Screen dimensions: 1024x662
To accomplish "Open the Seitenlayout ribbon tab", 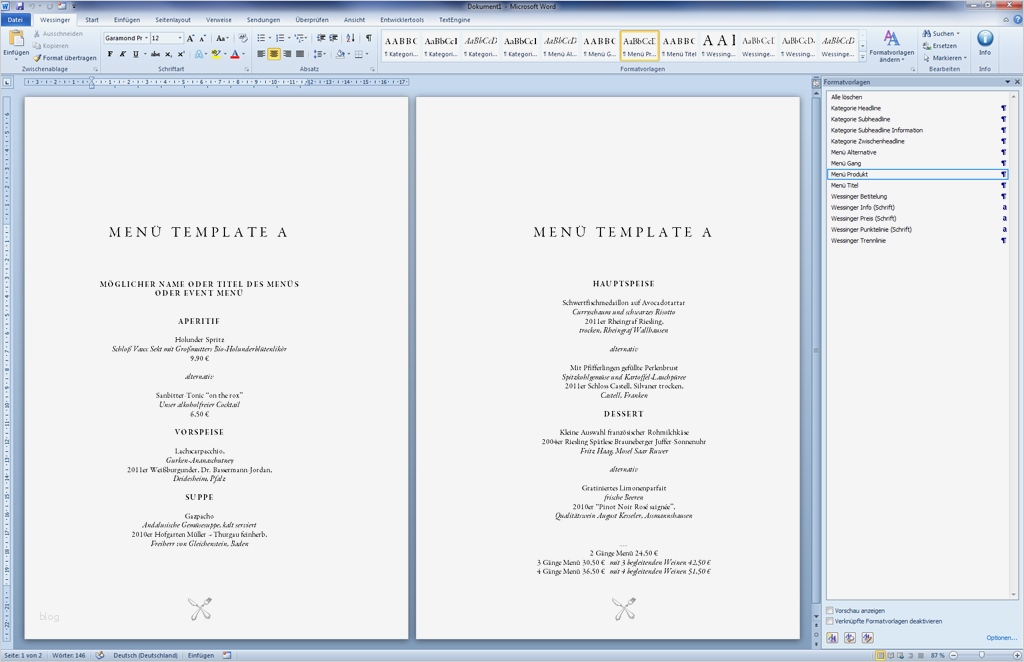I will tap(173, 19).
